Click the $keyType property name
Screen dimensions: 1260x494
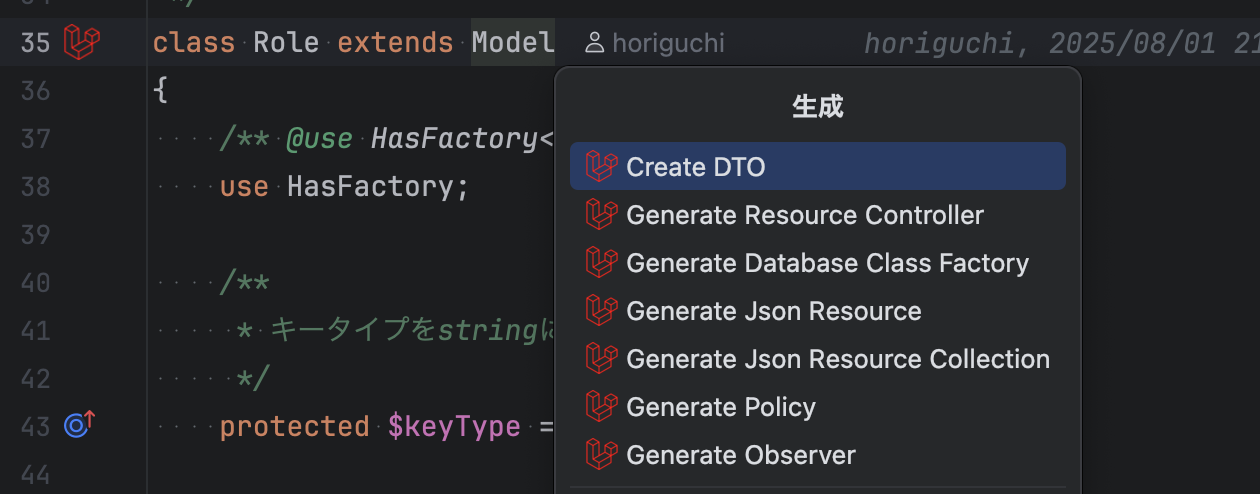coord(454,427)
